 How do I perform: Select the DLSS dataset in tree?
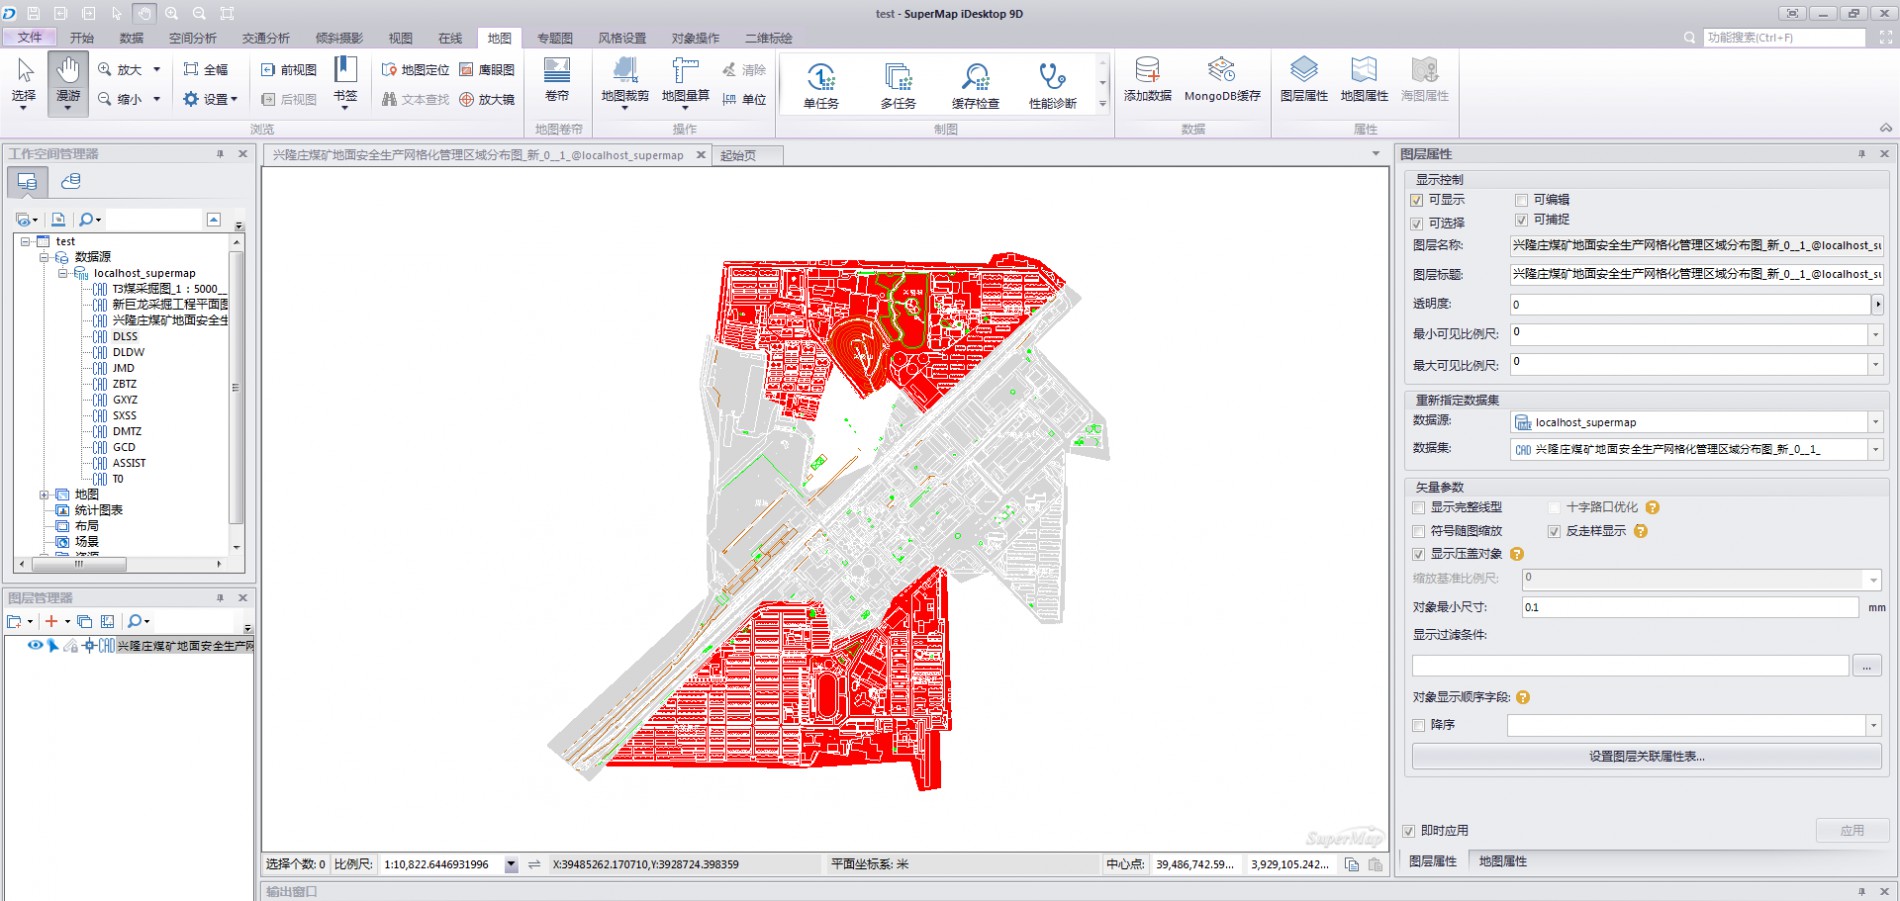125,336
